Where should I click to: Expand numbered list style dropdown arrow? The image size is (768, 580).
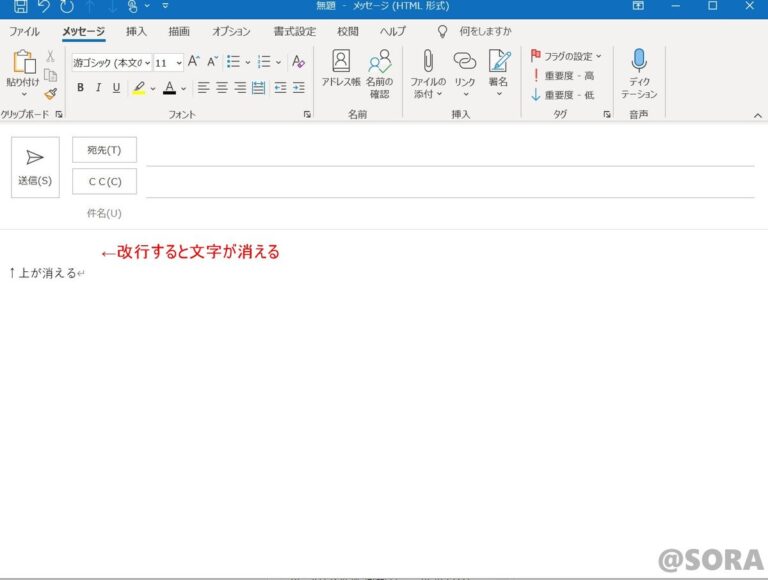click(278, 62)
